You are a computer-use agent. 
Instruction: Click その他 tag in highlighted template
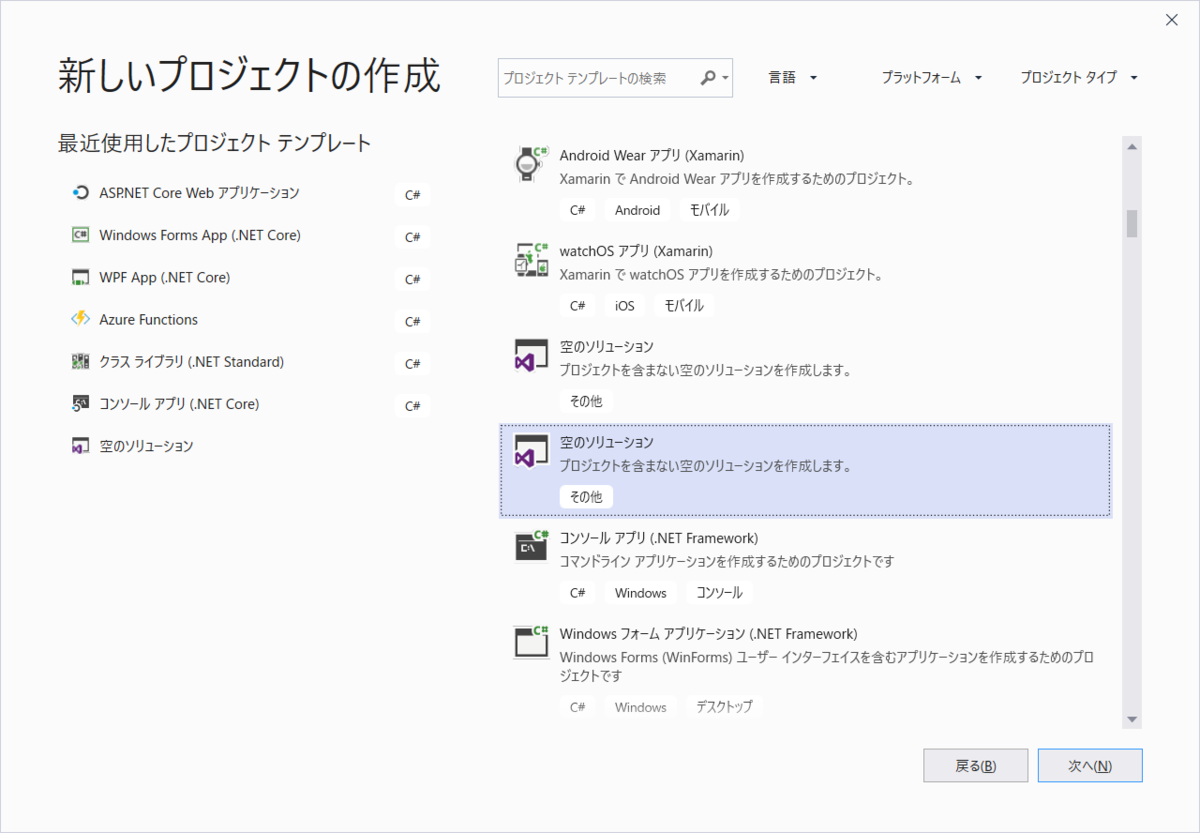tap(586, 497)
